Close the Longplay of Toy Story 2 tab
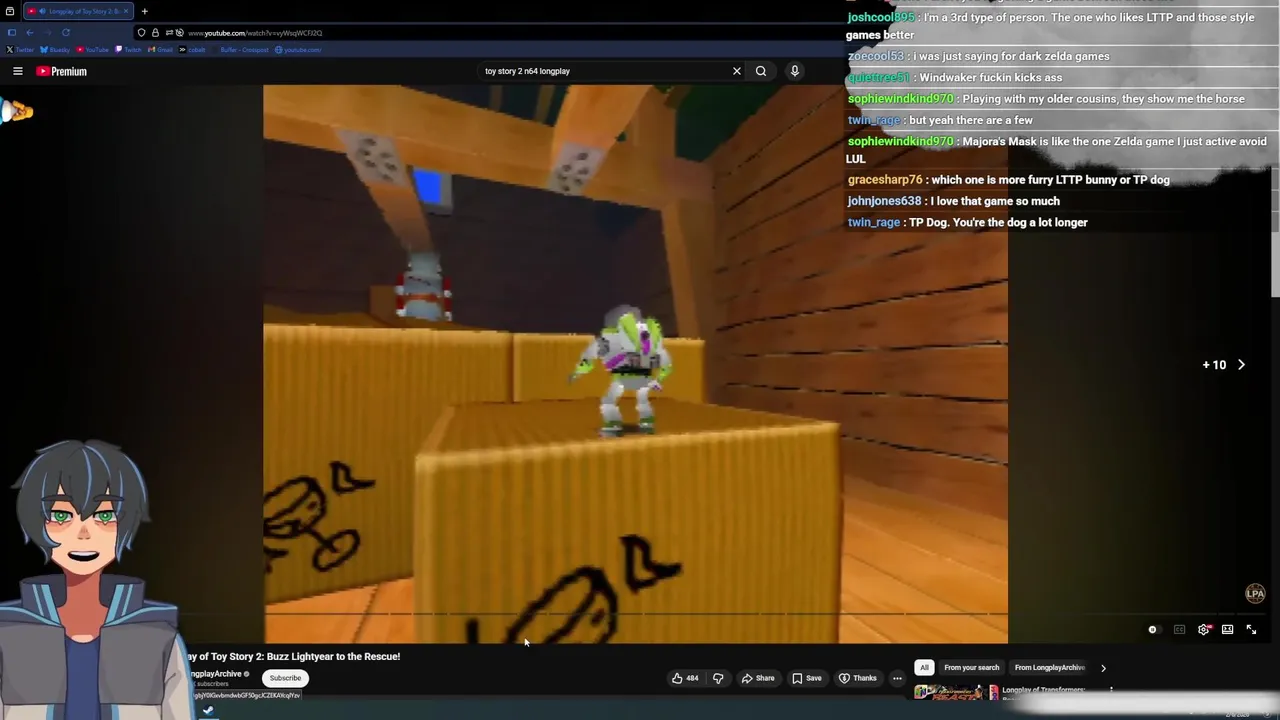1280x720 pixels. (x=125, y=11)
